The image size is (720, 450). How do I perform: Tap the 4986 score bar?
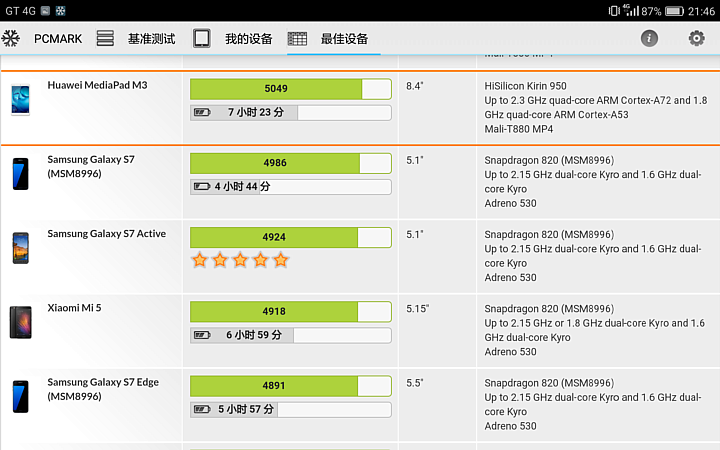(x=291, y=163)
